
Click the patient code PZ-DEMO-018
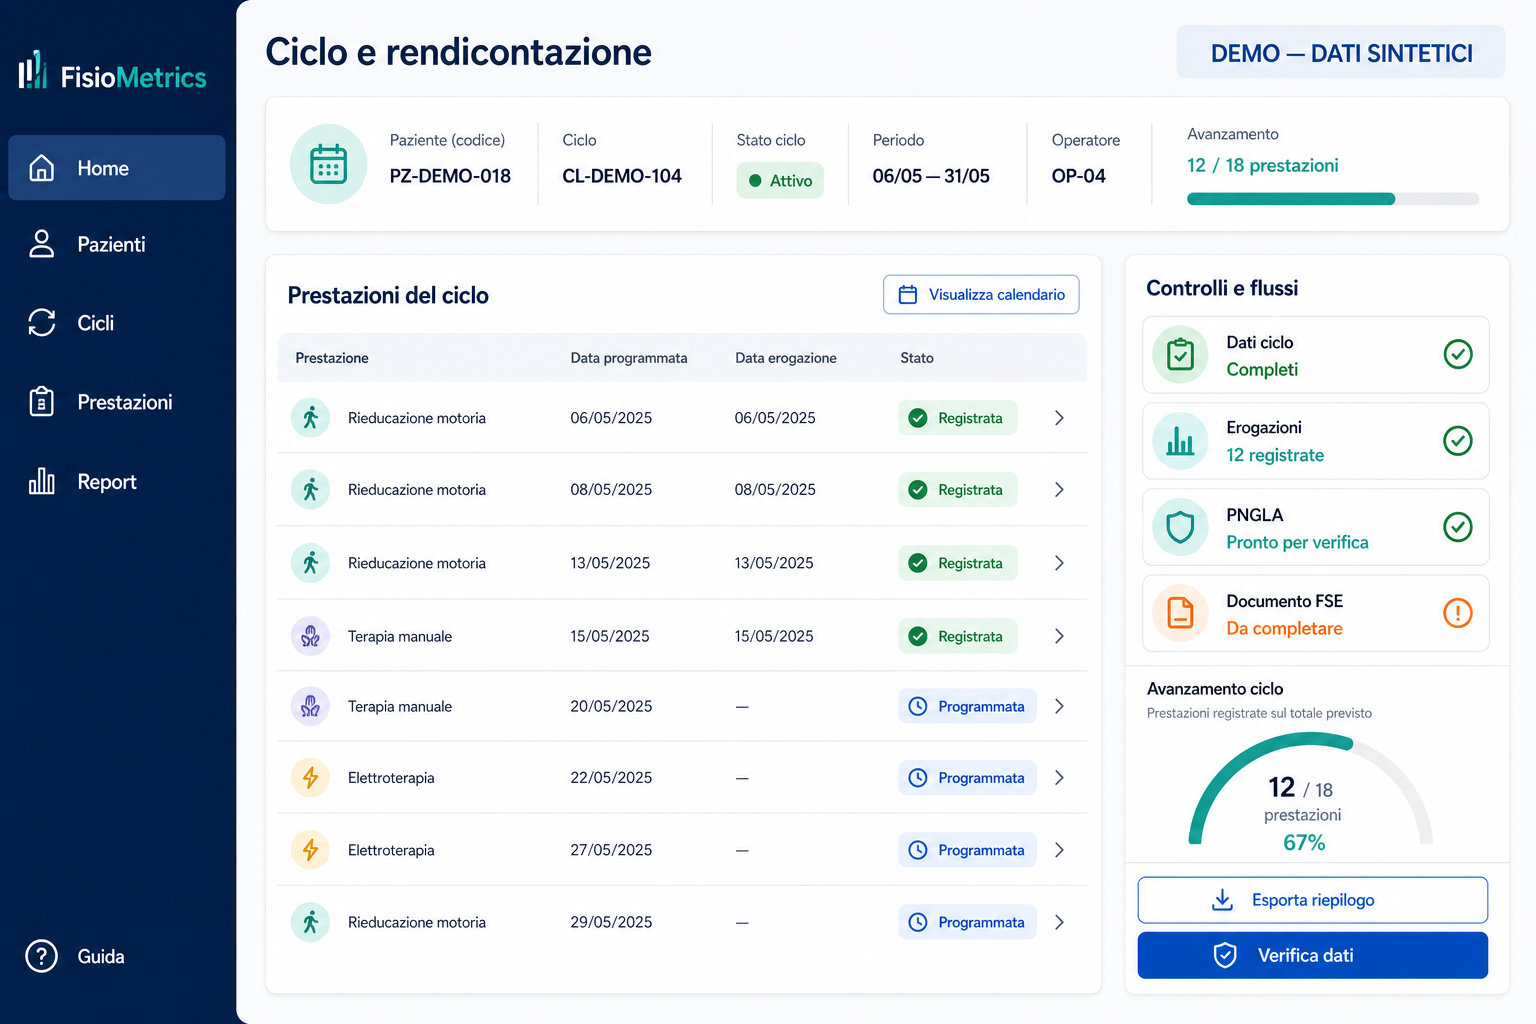coord(450,176)
